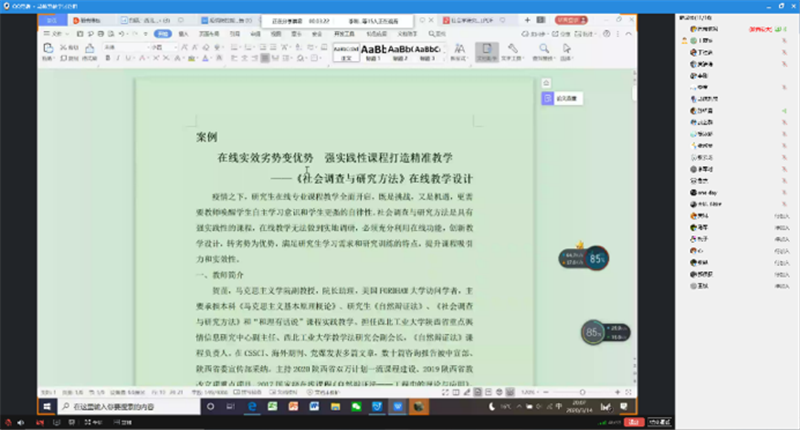This screenshot has height=430, width=800.
Task: Toggle superscript formatting
Action: [156, 58]
